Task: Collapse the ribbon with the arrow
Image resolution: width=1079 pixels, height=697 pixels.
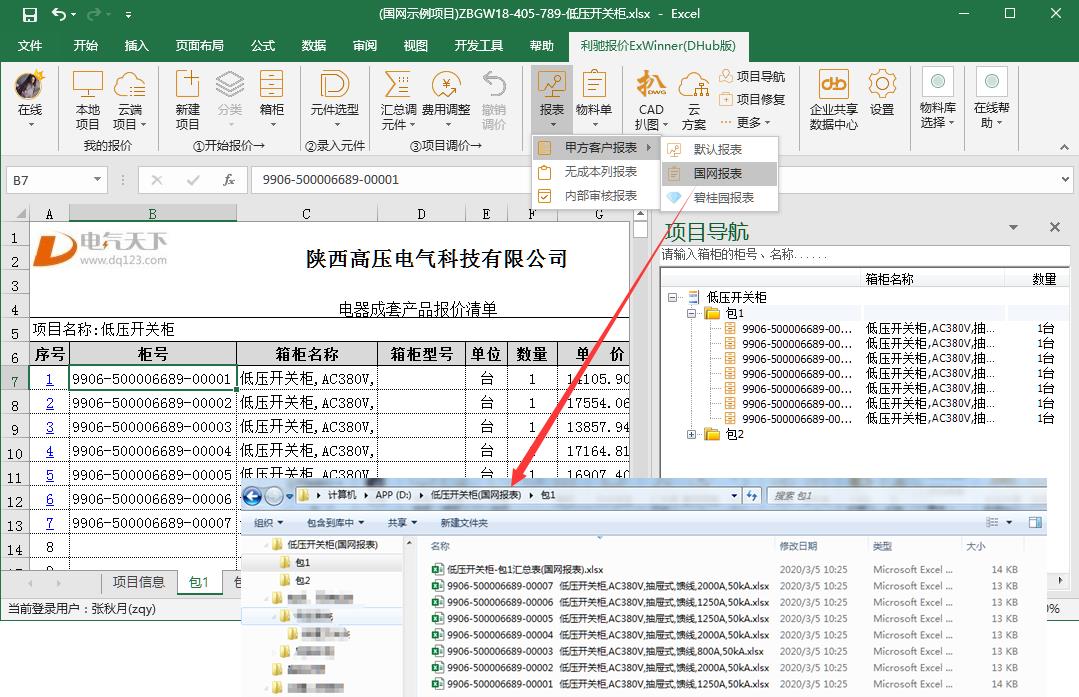Action: click(x=1064, y=147)
